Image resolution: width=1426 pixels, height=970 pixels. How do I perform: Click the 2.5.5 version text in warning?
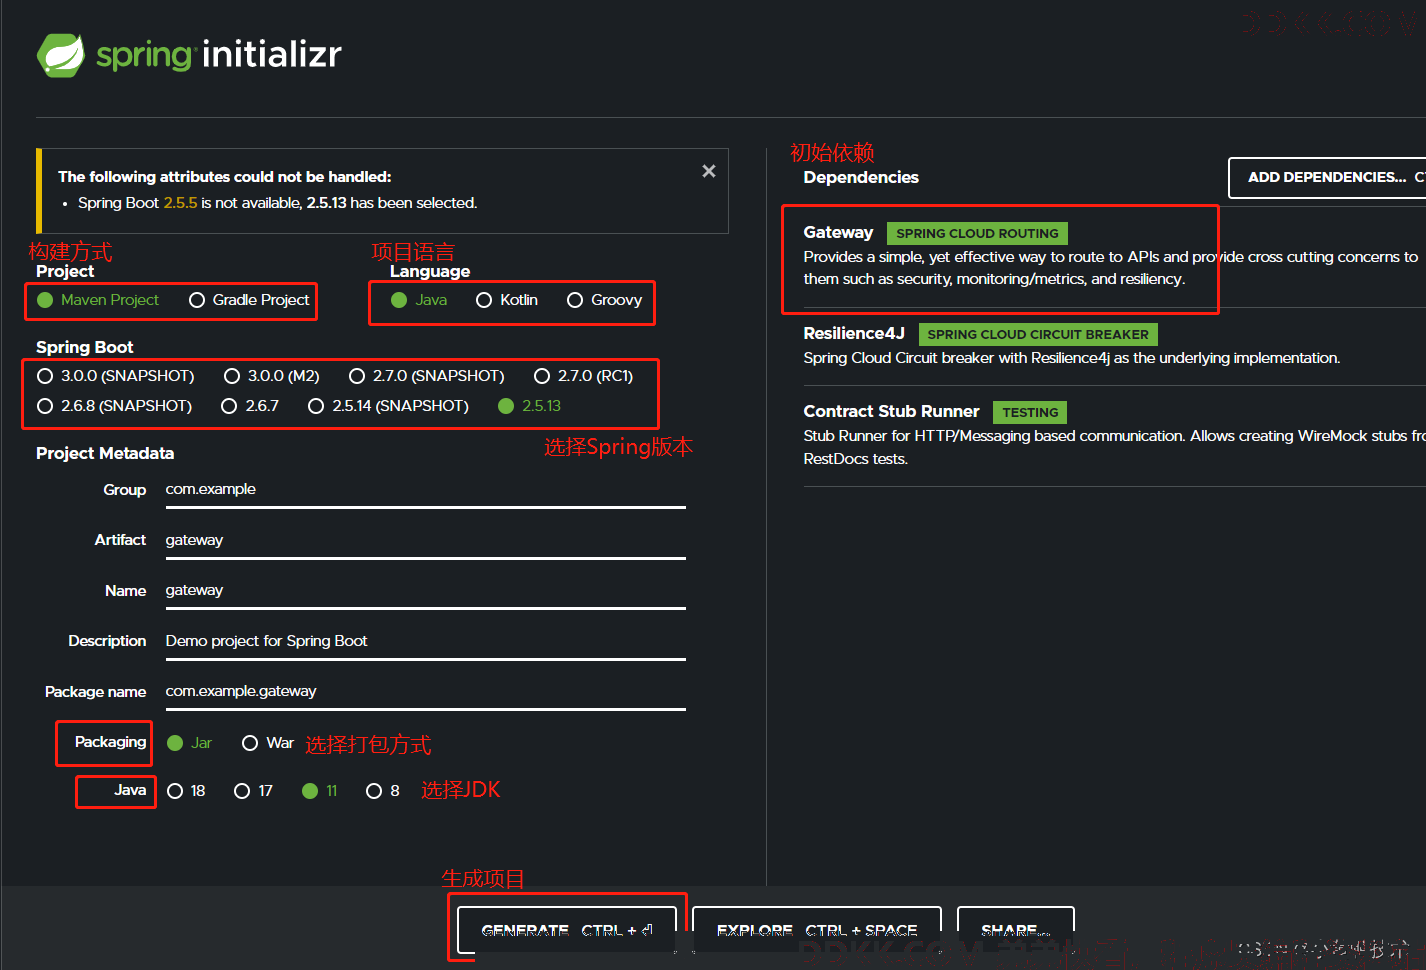[x=180, y=203]
